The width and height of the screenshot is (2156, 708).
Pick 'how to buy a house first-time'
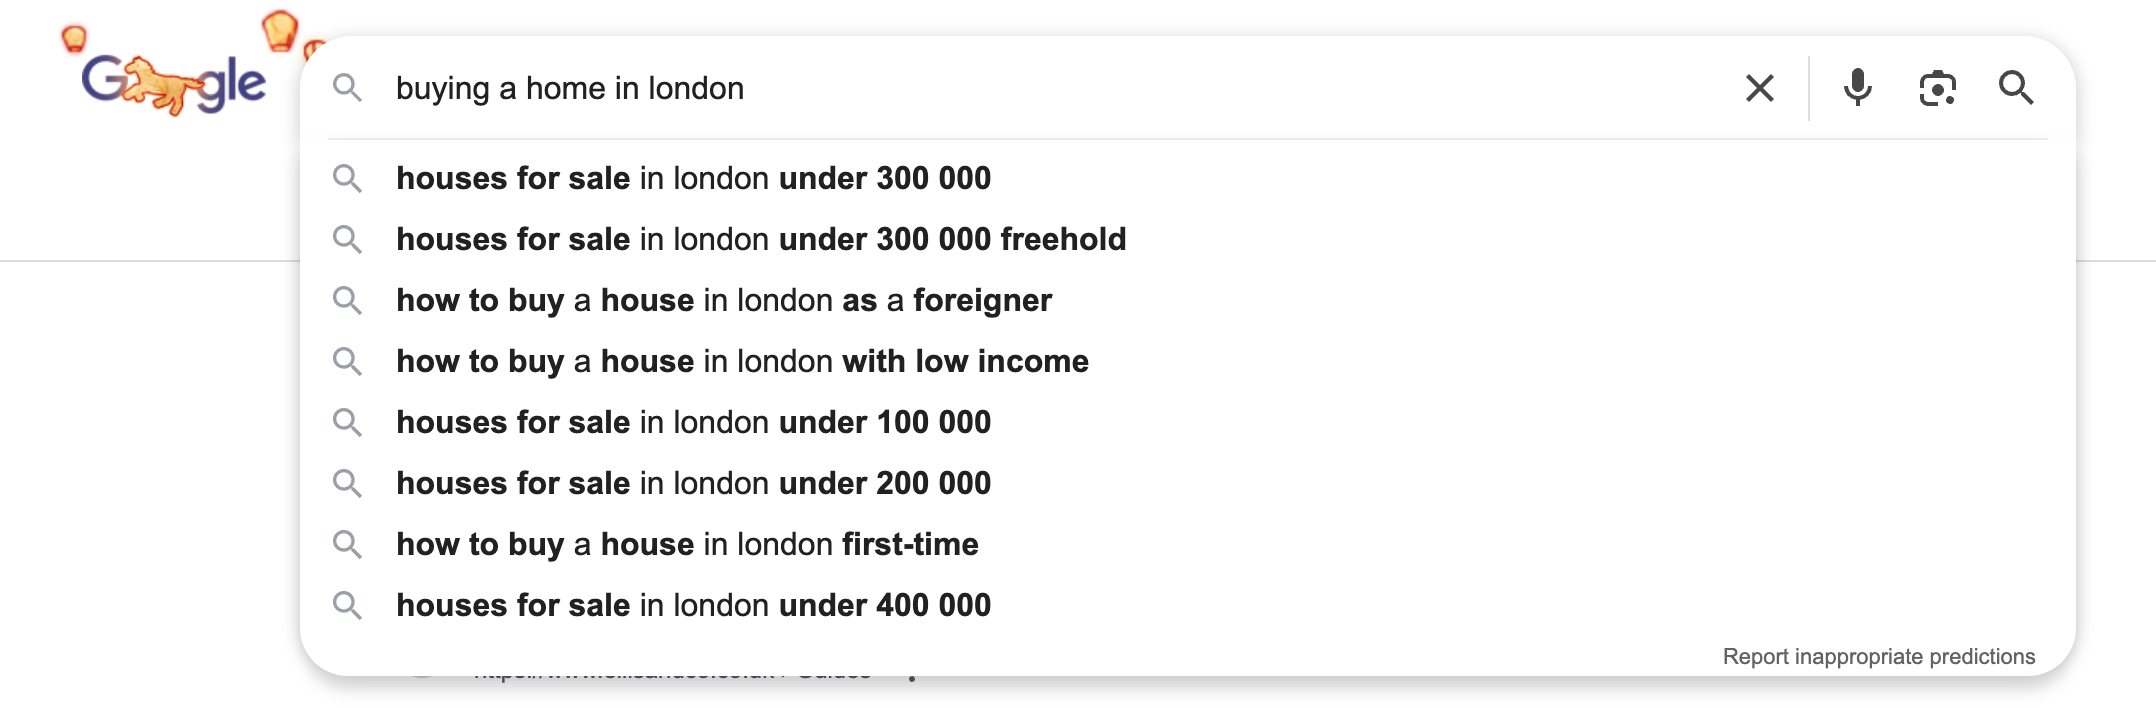coord(687,544)
